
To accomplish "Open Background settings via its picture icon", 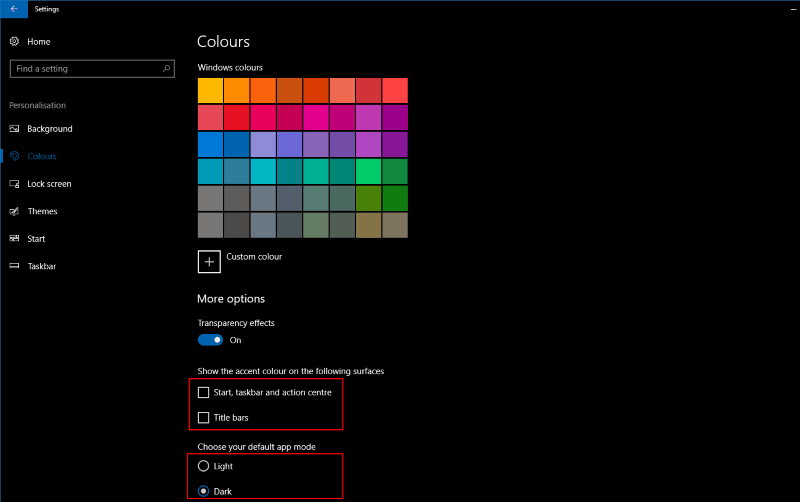I will pos(14,129).
